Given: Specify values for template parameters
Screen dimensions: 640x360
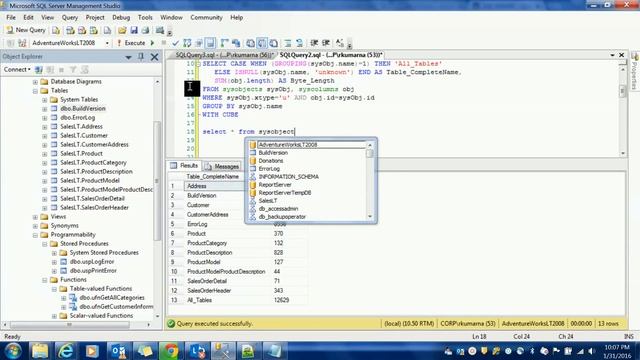Looking at the screenshot, I should pos(340,43).
